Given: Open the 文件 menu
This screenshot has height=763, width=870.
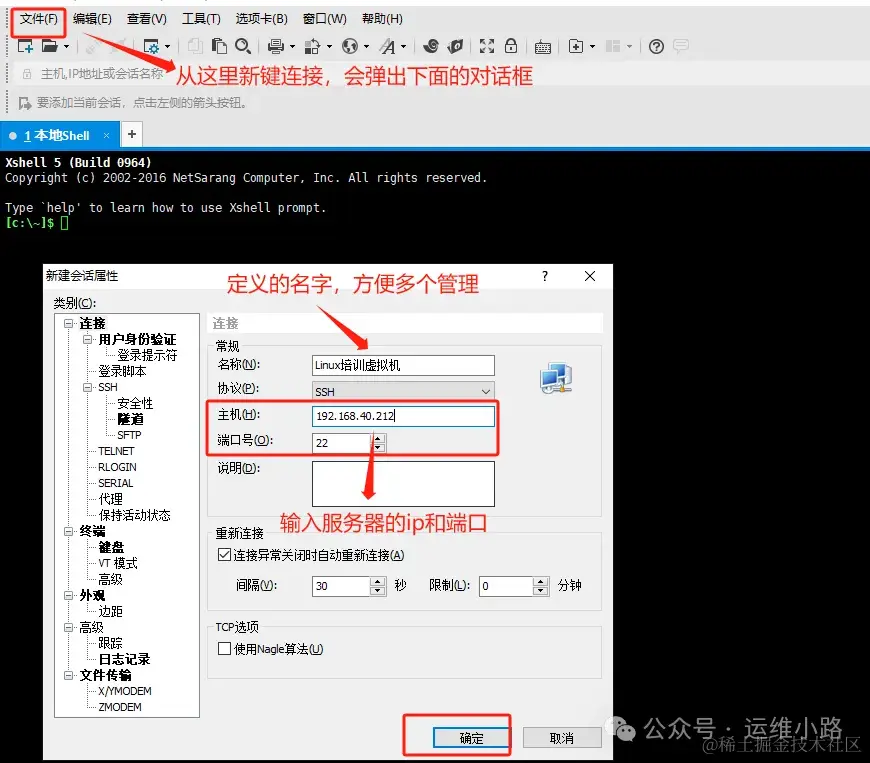Looking at the screenshot, I should coord(37,18).
